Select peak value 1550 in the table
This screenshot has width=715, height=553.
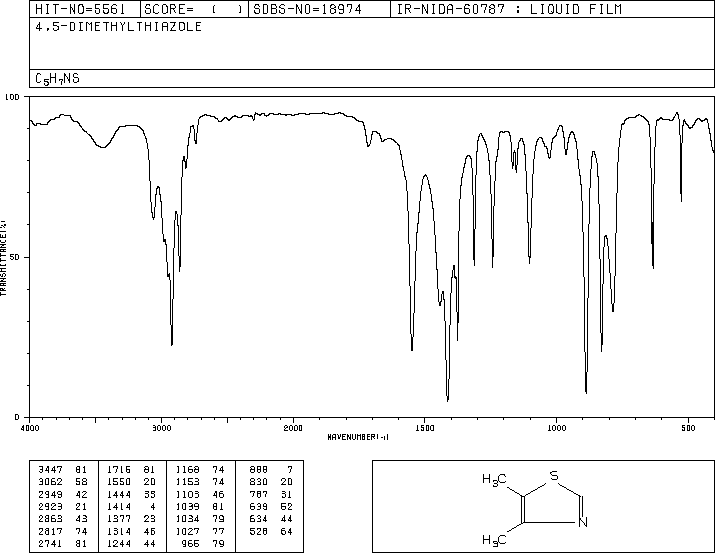pos(119,481)
